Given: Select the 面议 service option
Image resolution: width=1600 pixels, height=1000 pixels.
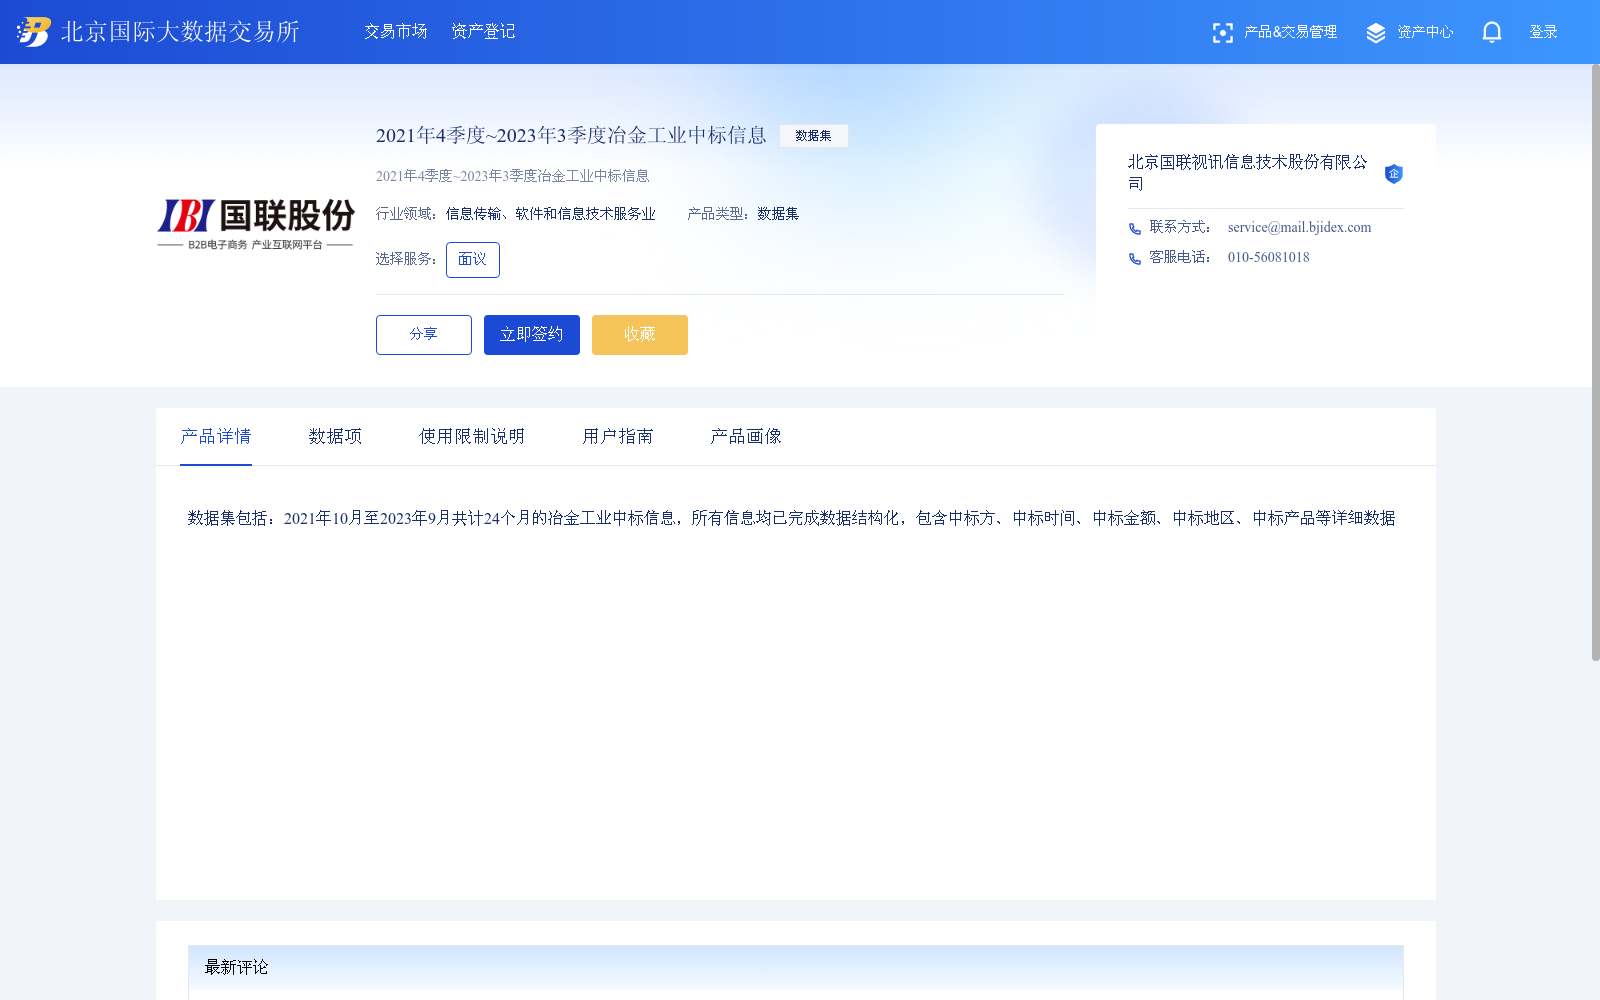Looking at the screenshot, I should click(473, 260).
